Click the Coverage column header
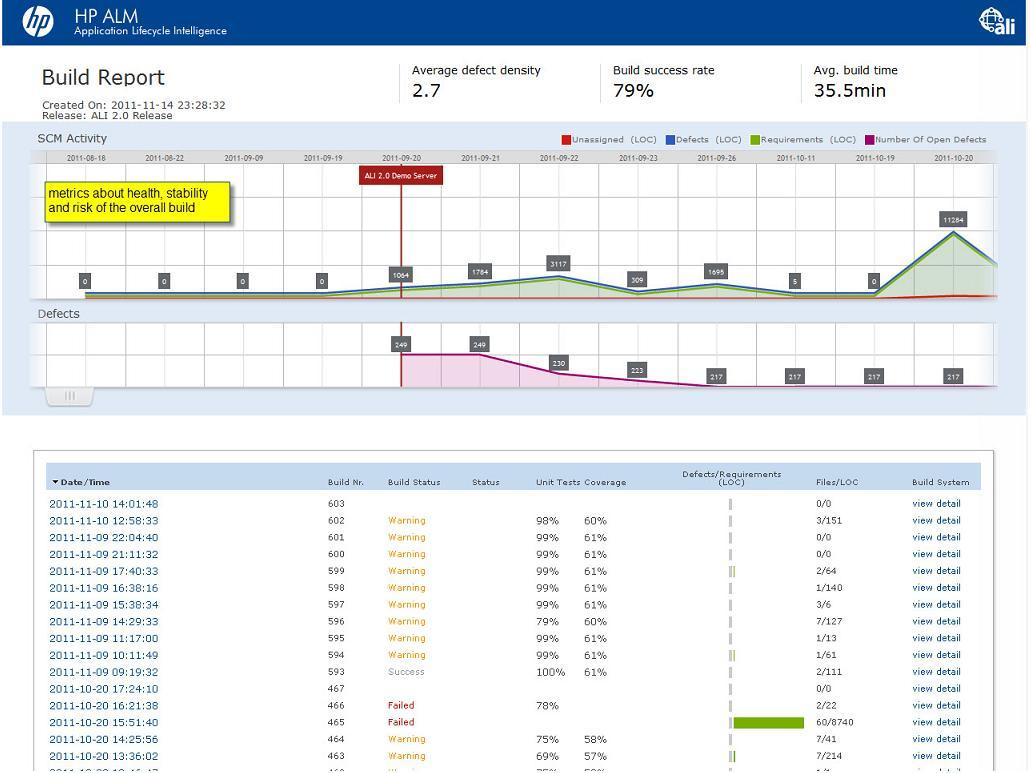The image size is (1031, 773). point(605,482)
